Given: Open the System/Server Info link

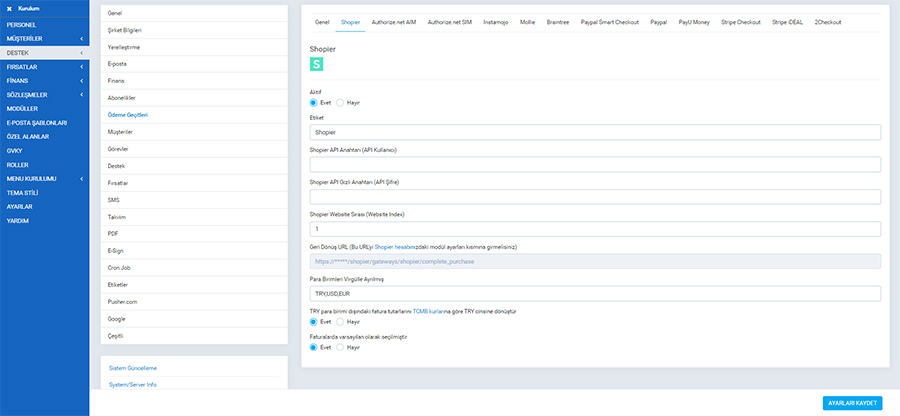Looking at the screenshot, I should pyautogui.click(x=133, y=384).
